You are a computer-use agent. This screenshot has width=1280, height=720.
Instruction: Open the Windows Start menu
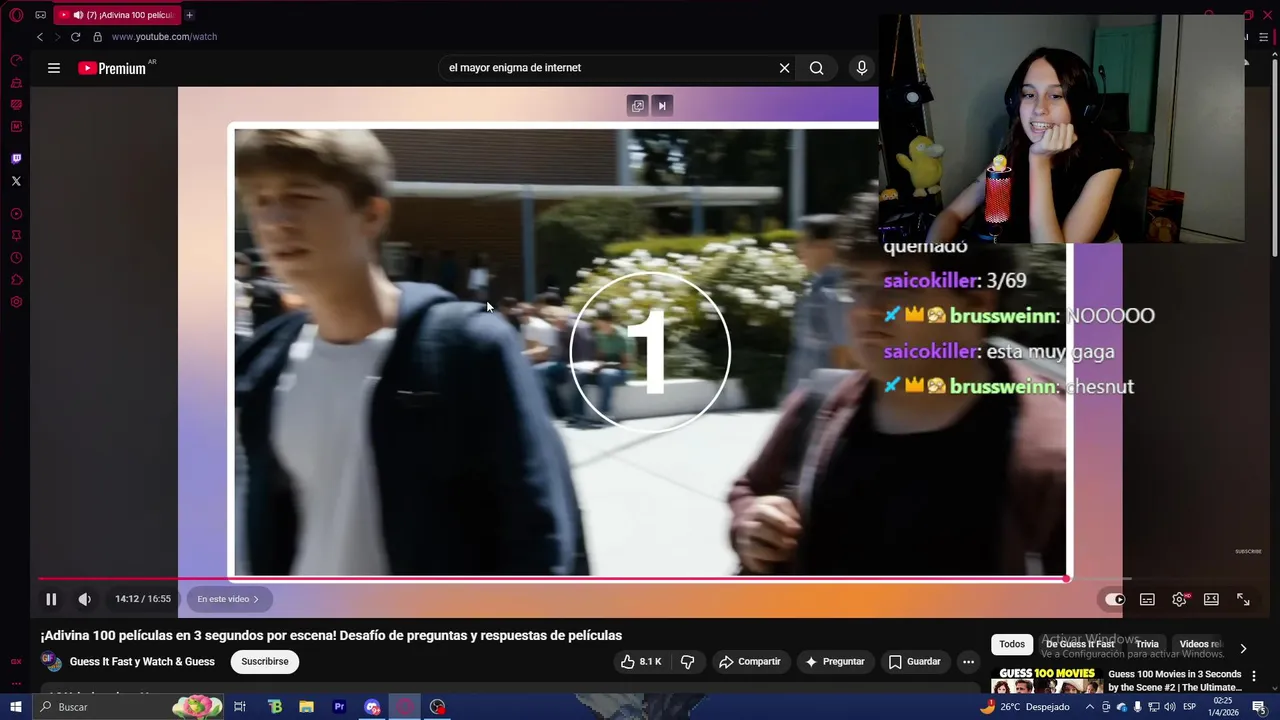(16, 707)
